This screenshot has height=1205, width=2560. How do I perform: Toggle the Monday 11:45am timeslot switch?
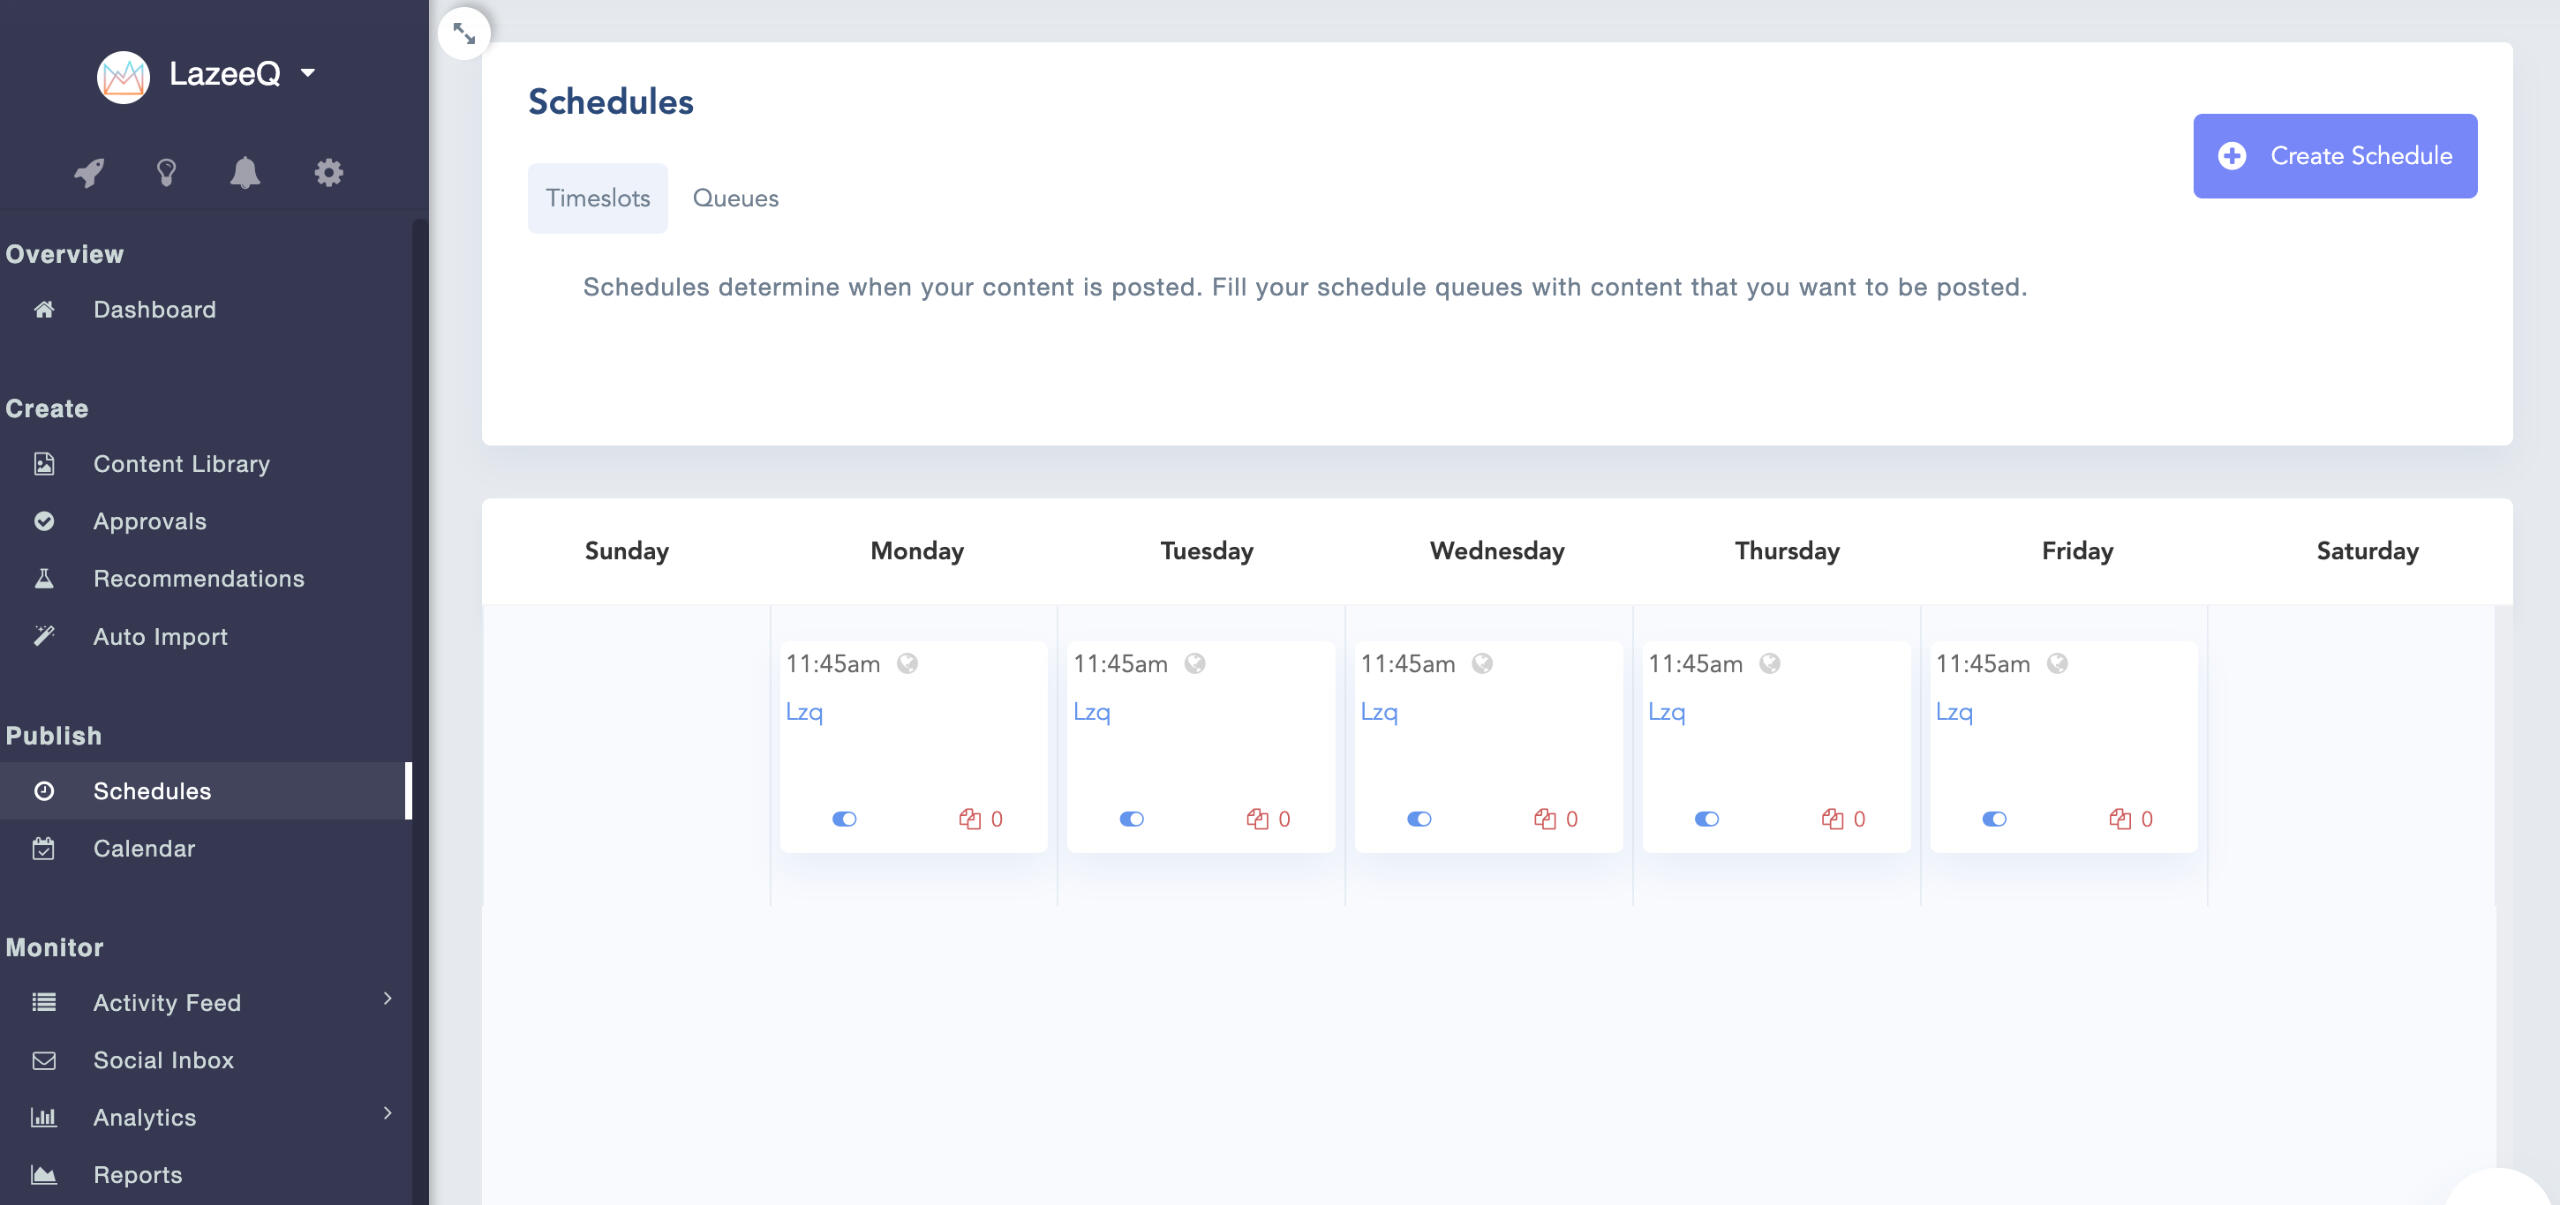tap(844, 819)
